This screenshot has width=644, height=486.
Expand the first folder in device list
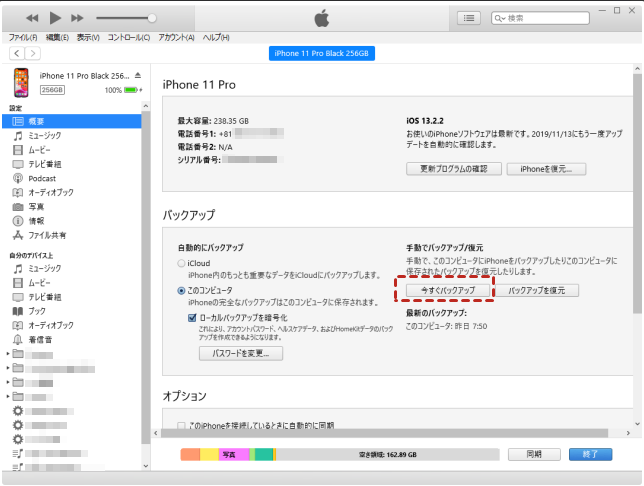[8, 354]
